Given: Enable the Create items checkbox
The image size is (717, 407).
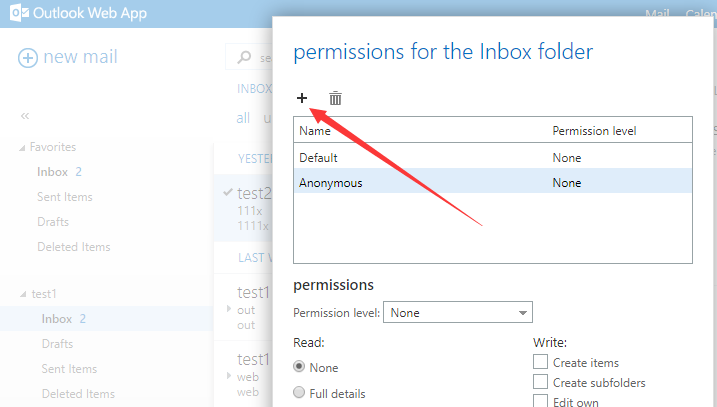Looking at the screenshot, I should (x=540, y=362).
